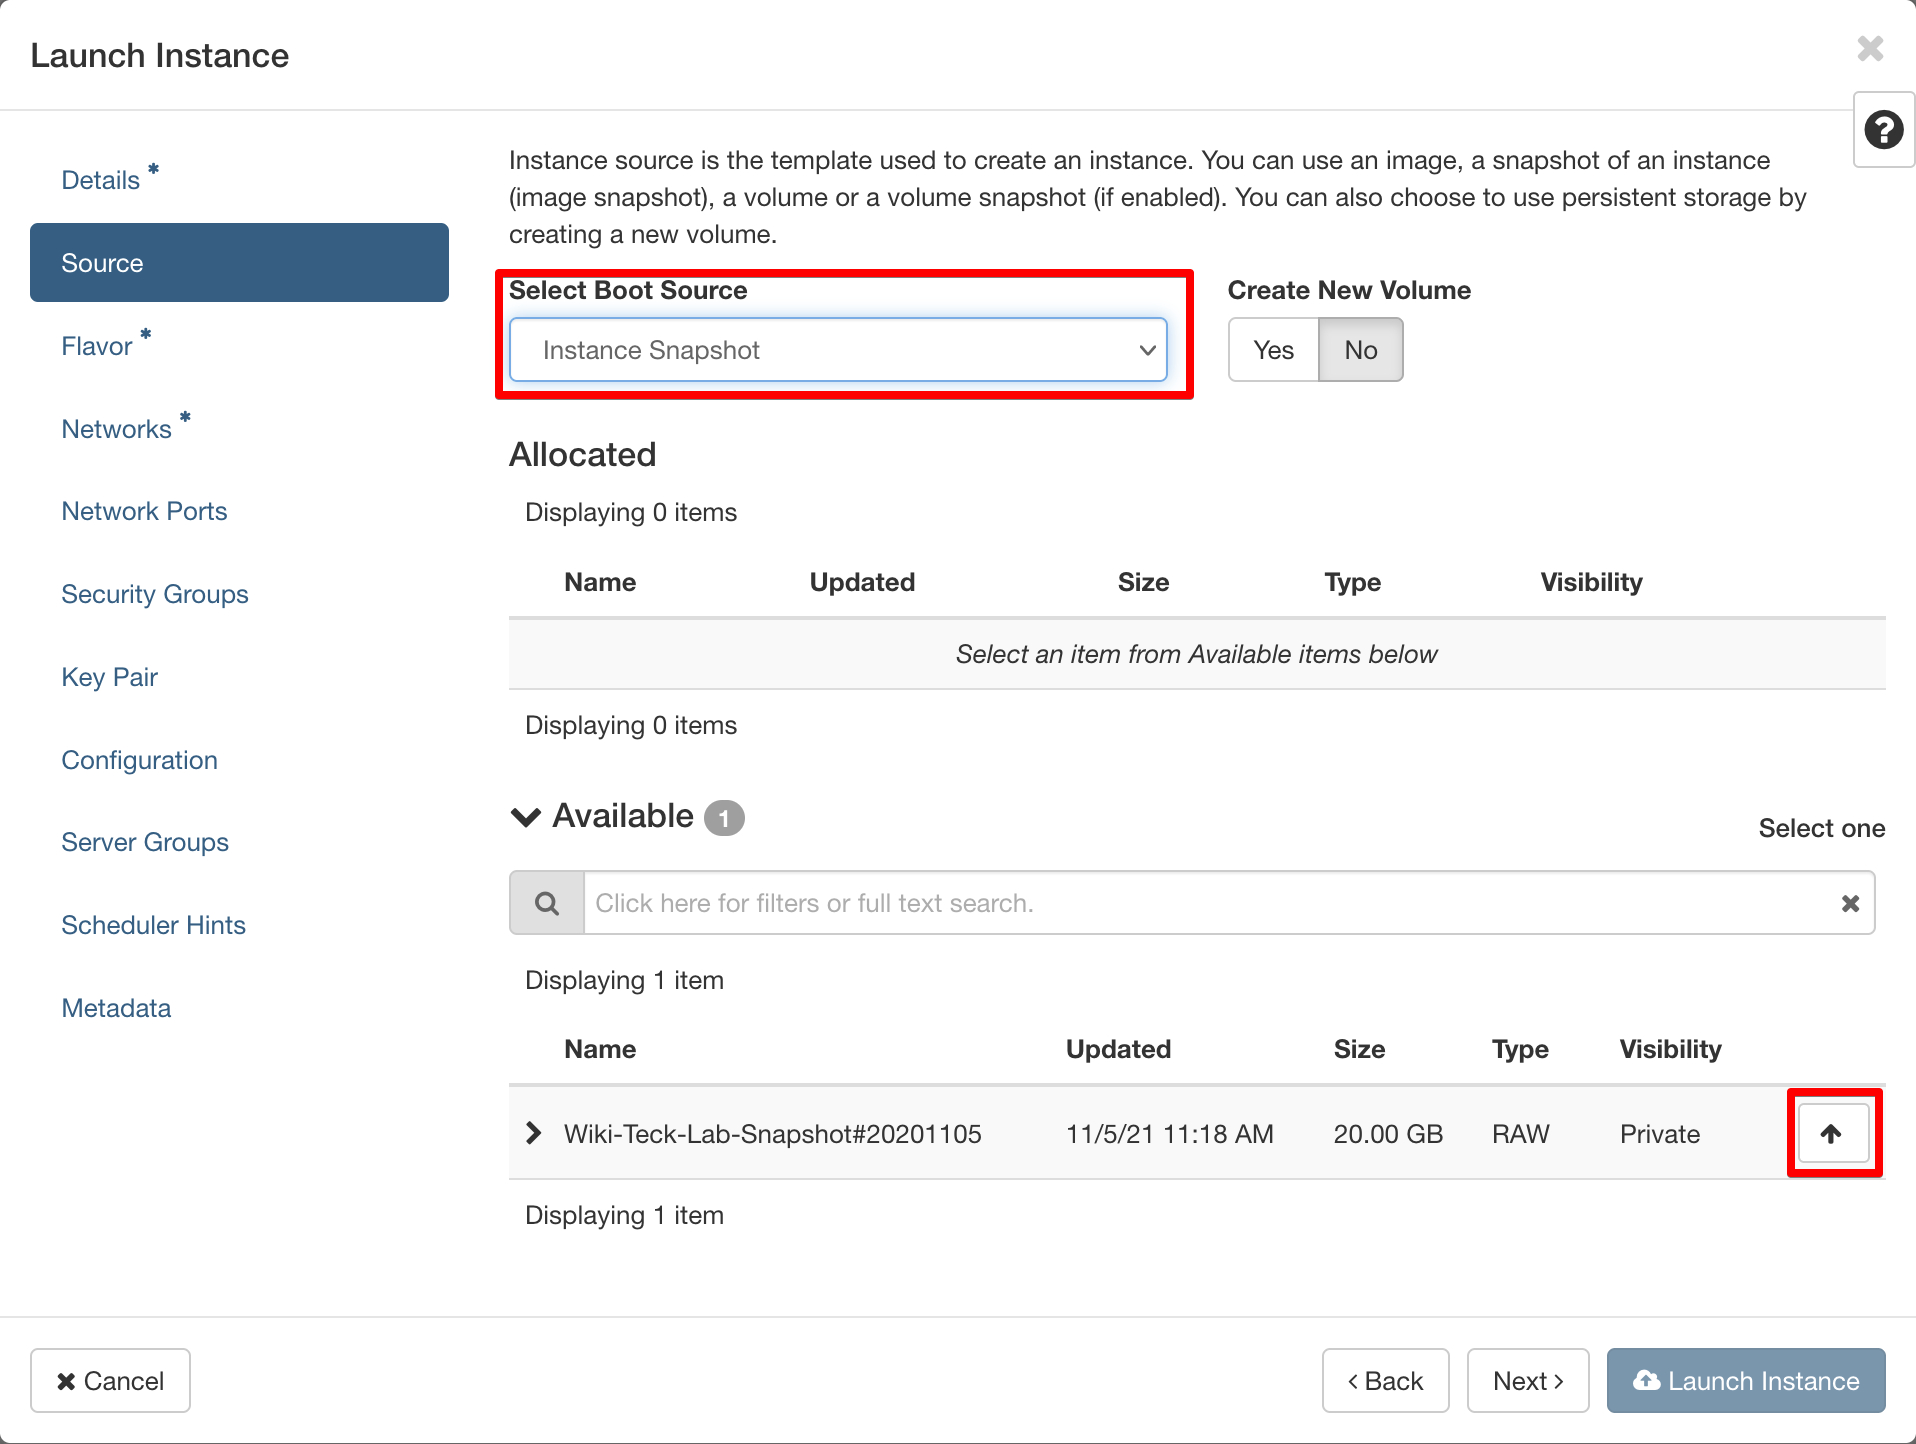Go Back to the previous step
The width and height of the screenshot is (1916, 1444).
click(x=1385, y=1380)
